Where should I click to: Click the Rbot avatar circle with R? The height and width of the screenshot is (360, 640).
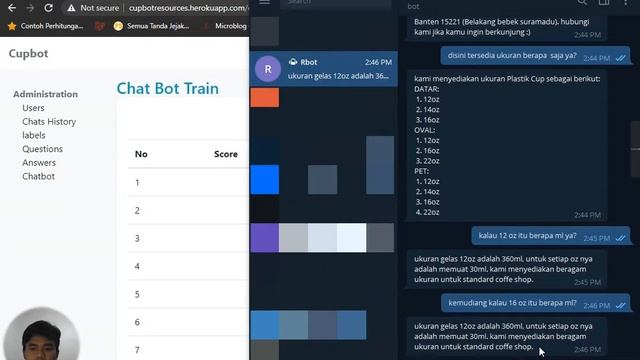click(x=268, y=69)
